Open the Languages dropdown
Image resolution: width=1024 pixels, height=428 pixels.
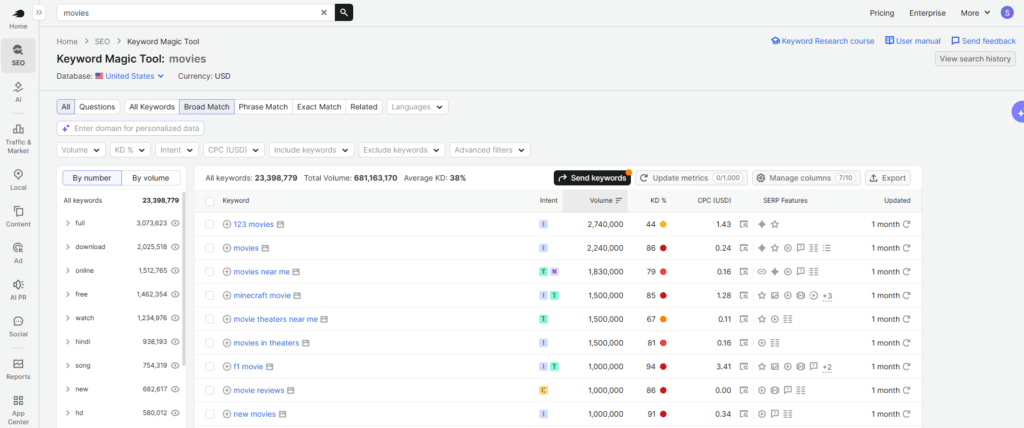tap(417, 107)
